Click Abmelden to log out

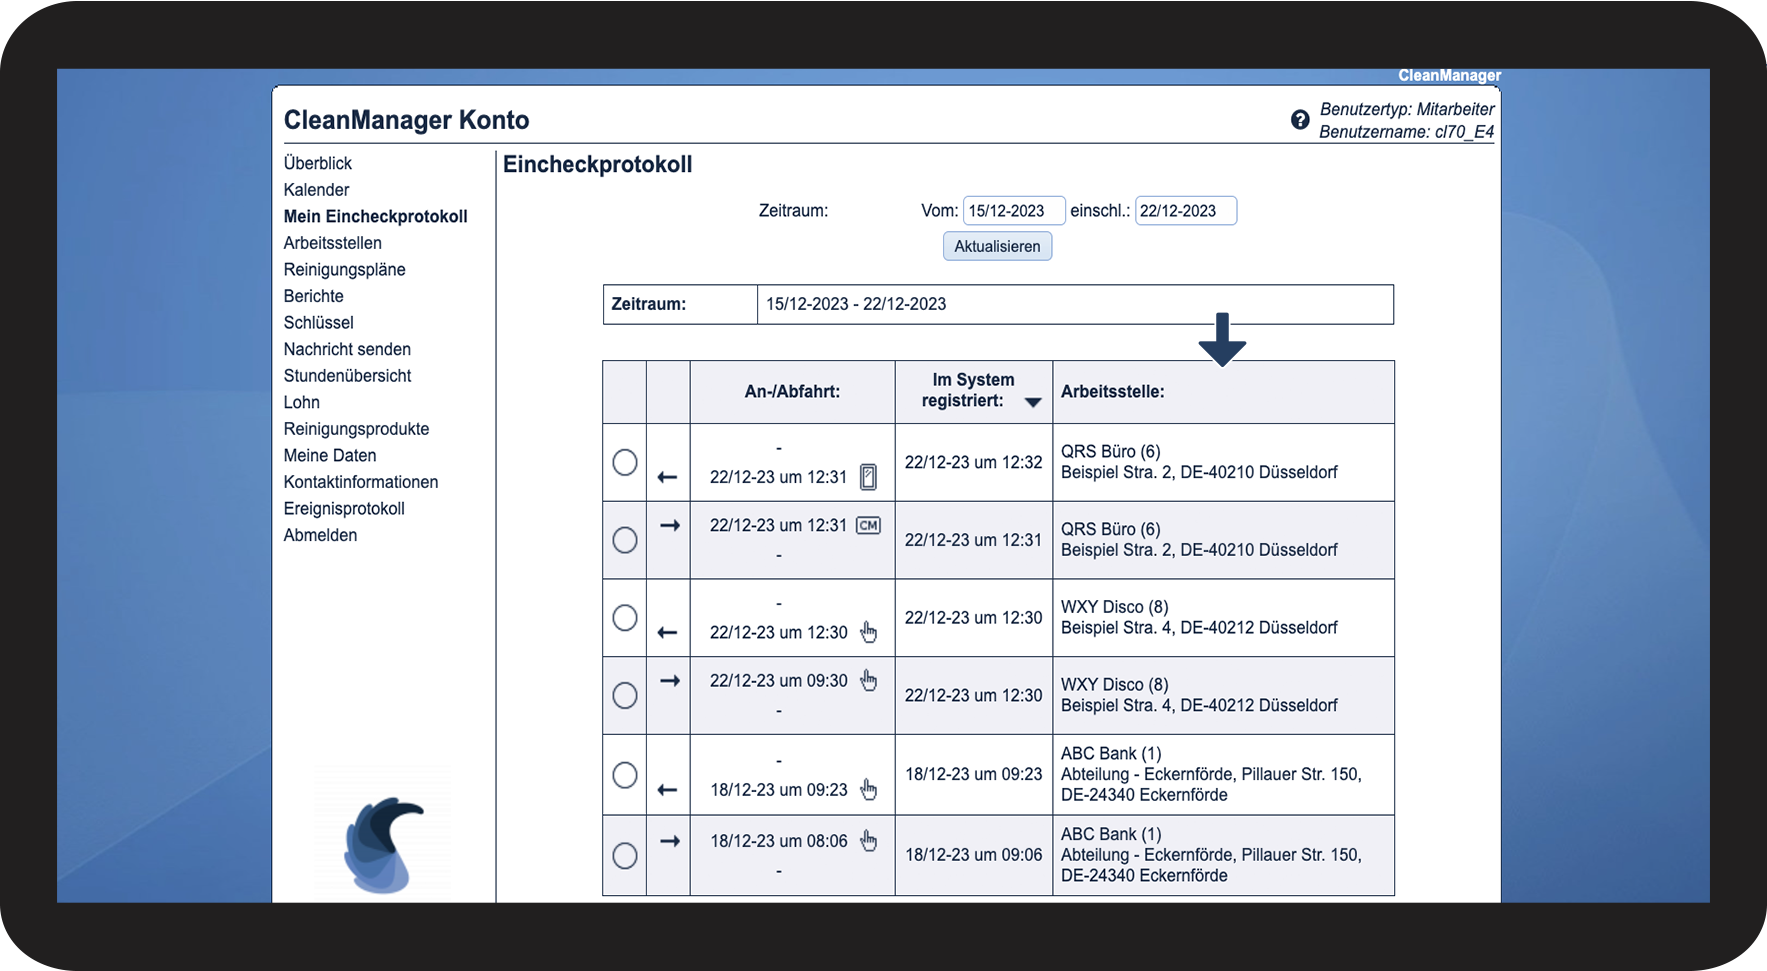(320, 535)
